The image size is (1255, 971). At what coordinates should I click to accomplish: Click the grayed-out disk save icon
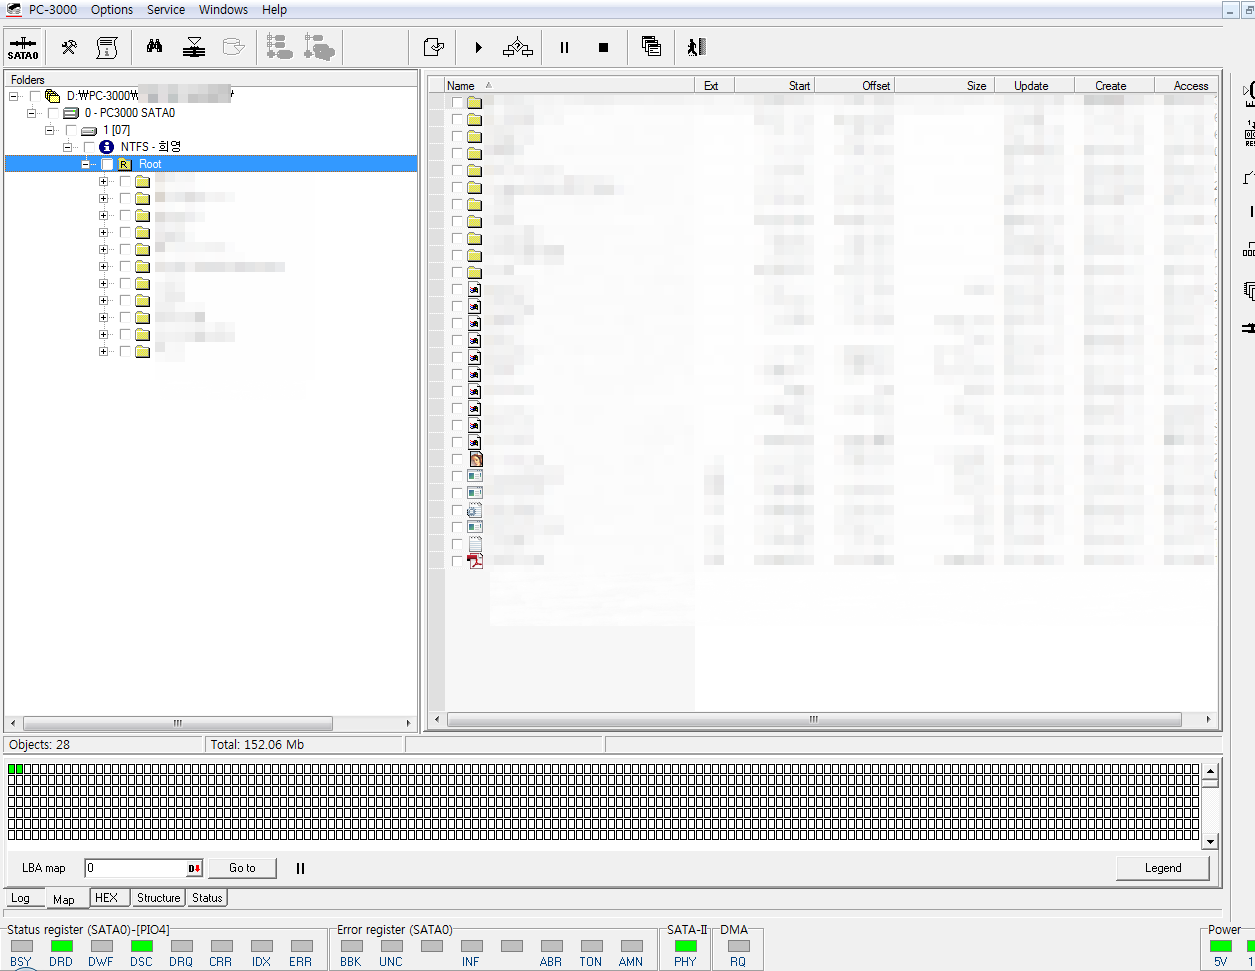click(x=233, y=47)
